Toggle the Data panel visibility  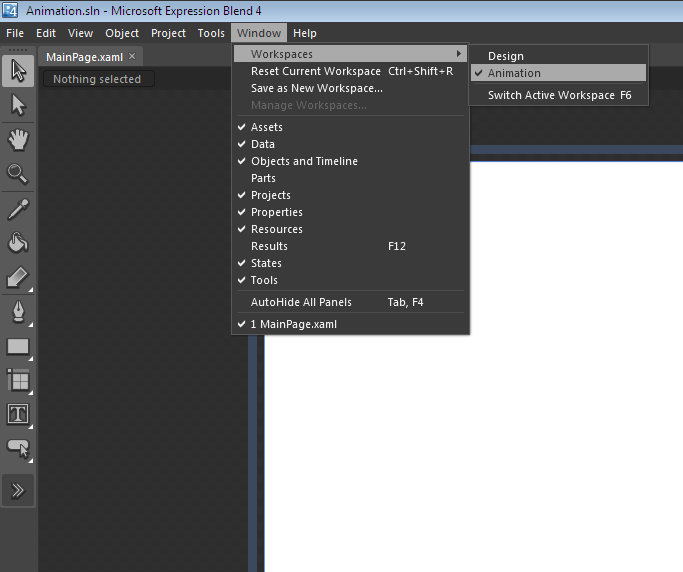coord(351,144)
